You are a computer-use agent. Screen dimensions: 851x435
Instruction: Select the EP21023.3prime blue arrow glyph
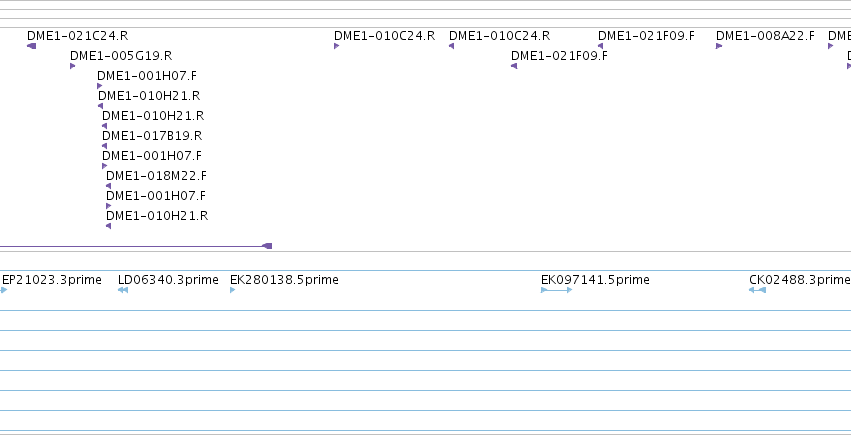tap(3, 290)
